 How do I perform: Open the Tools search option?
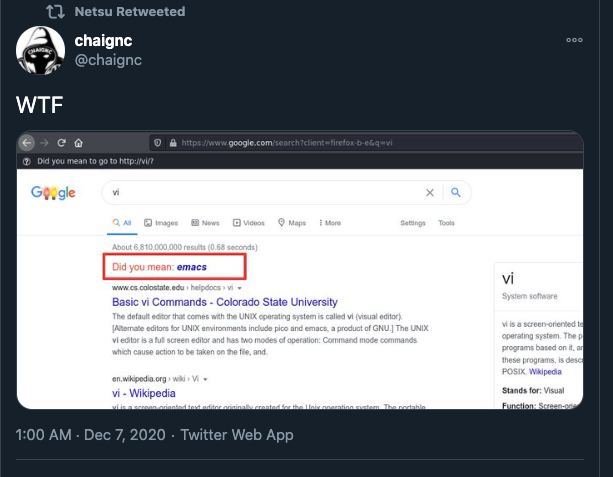(x=446, y=223)
